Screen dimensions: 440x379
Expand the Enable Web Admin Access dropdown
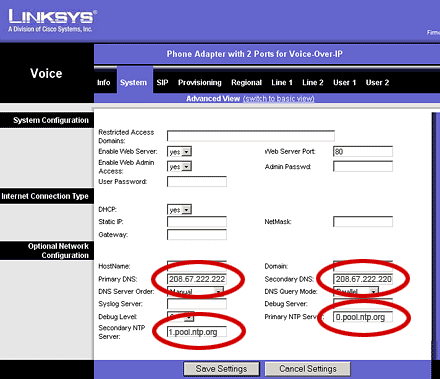179,166
